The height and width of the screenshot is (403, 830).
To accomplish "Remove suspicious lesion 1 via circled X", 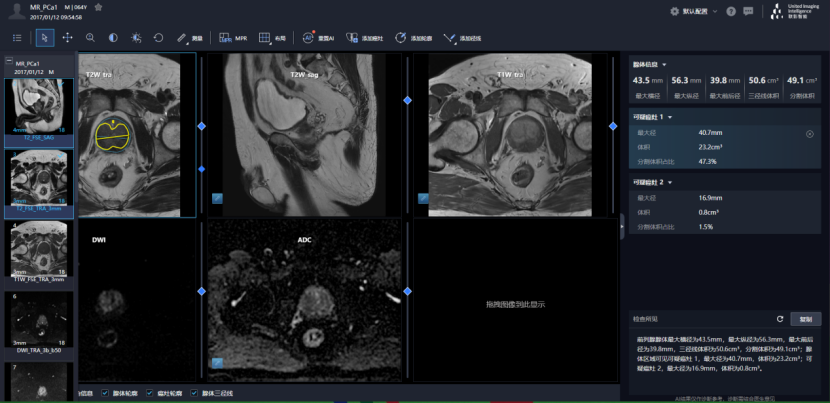I will [809, 134].
